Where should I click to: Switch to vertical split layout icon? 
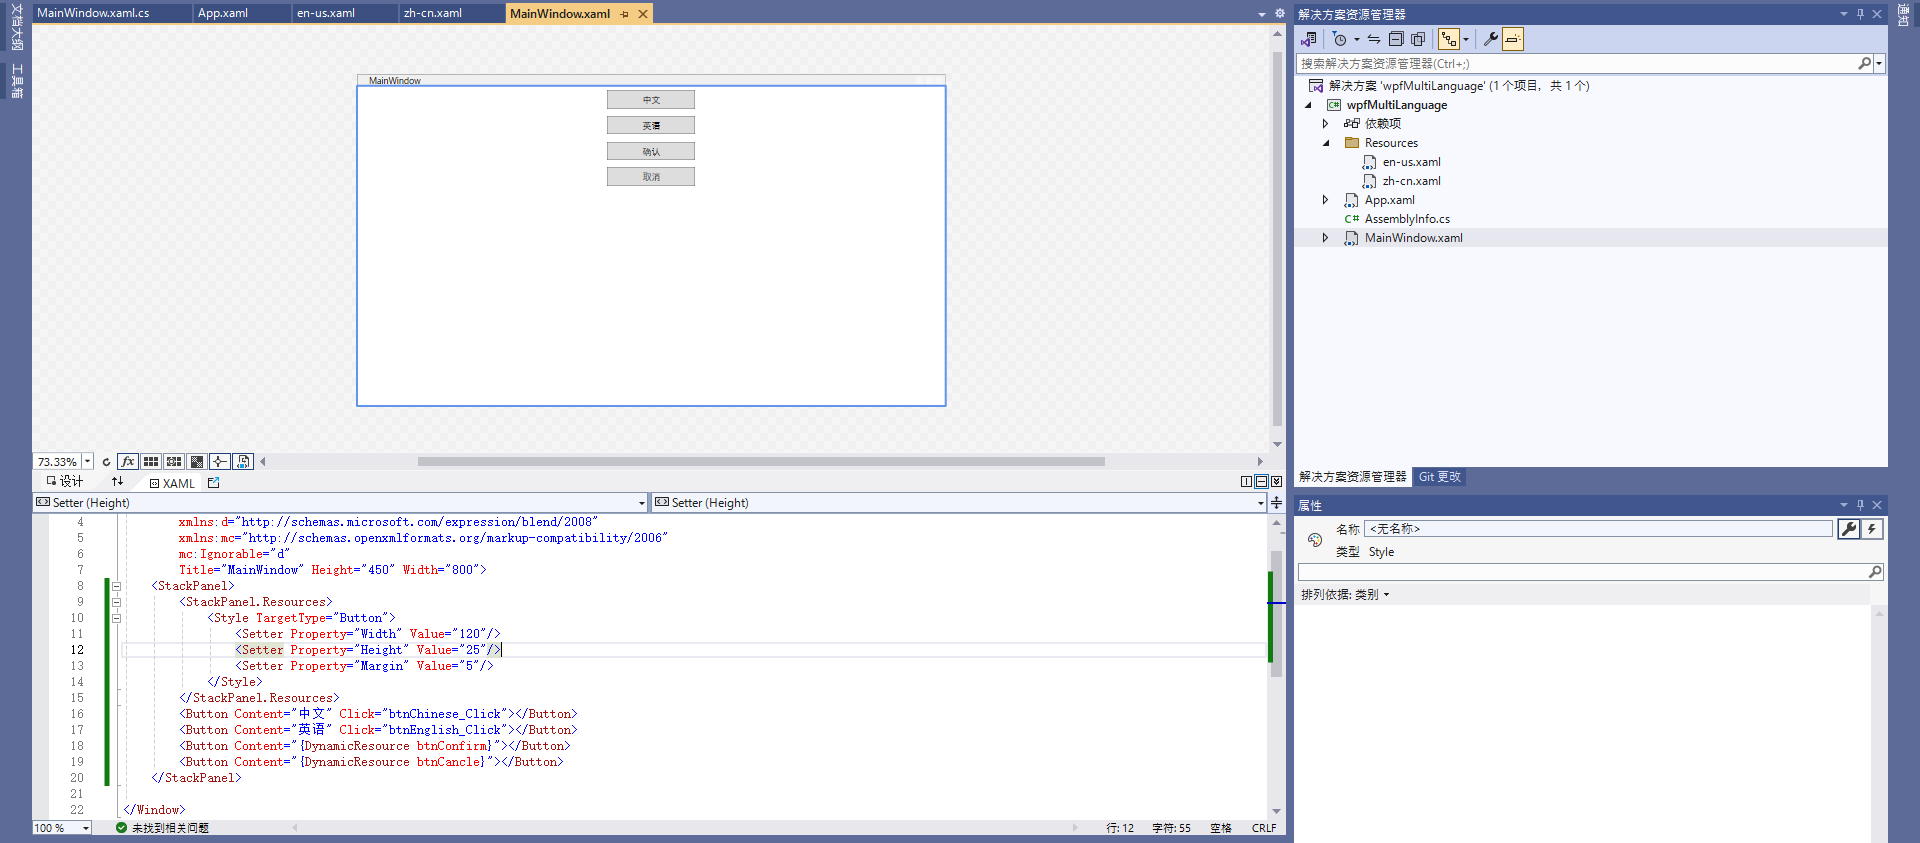1246,482
